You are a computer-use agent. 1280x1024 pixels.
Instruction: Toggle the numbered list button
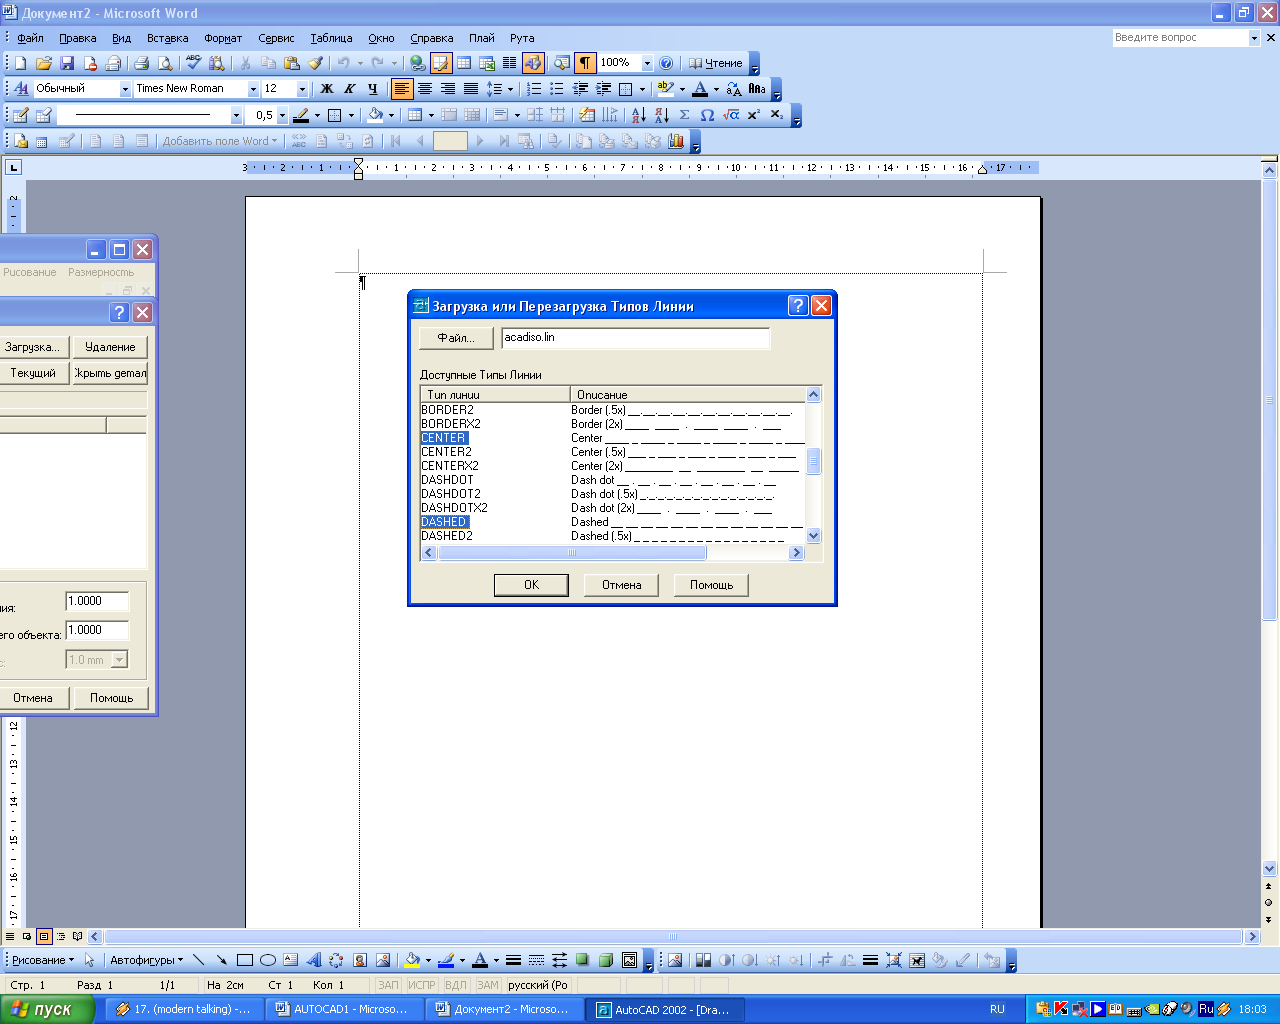pos(534,89)
